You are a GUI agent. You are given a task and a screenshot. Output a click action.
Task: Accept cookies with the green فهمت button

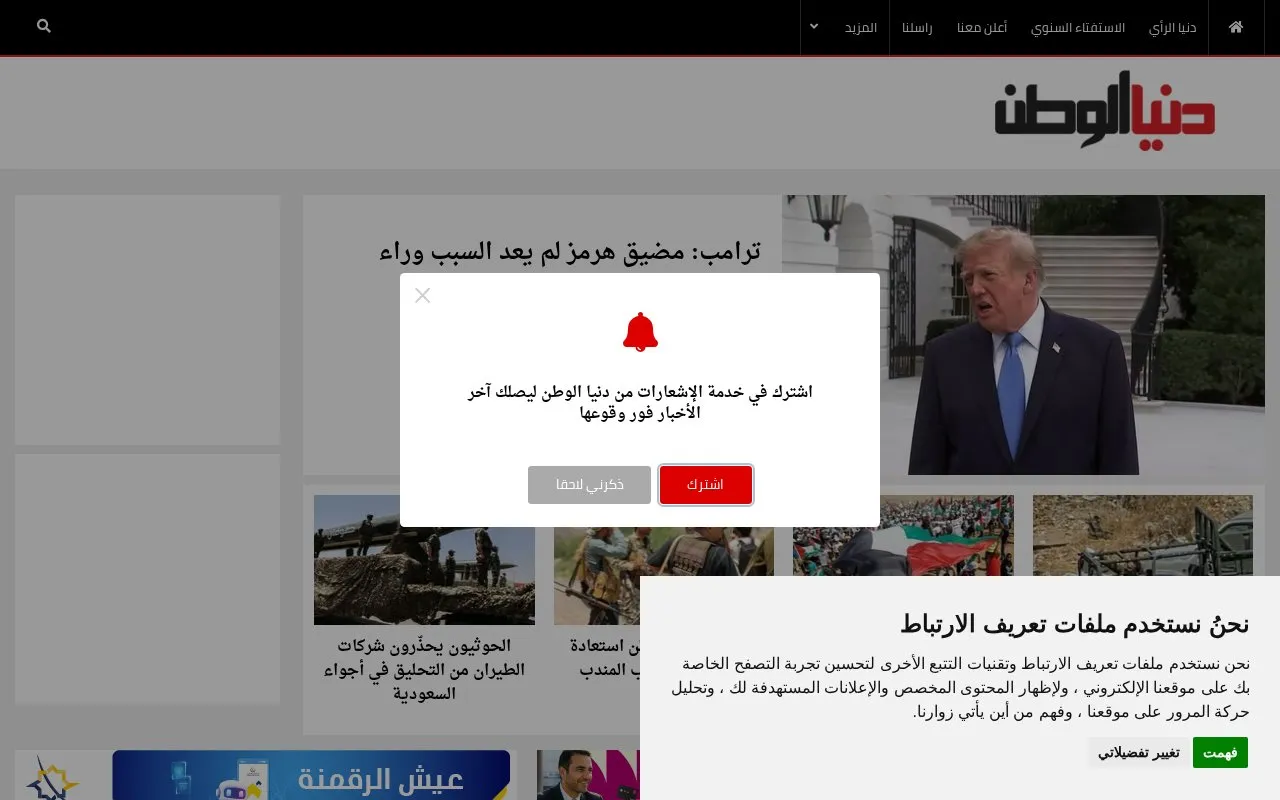tap(1220, 753)
